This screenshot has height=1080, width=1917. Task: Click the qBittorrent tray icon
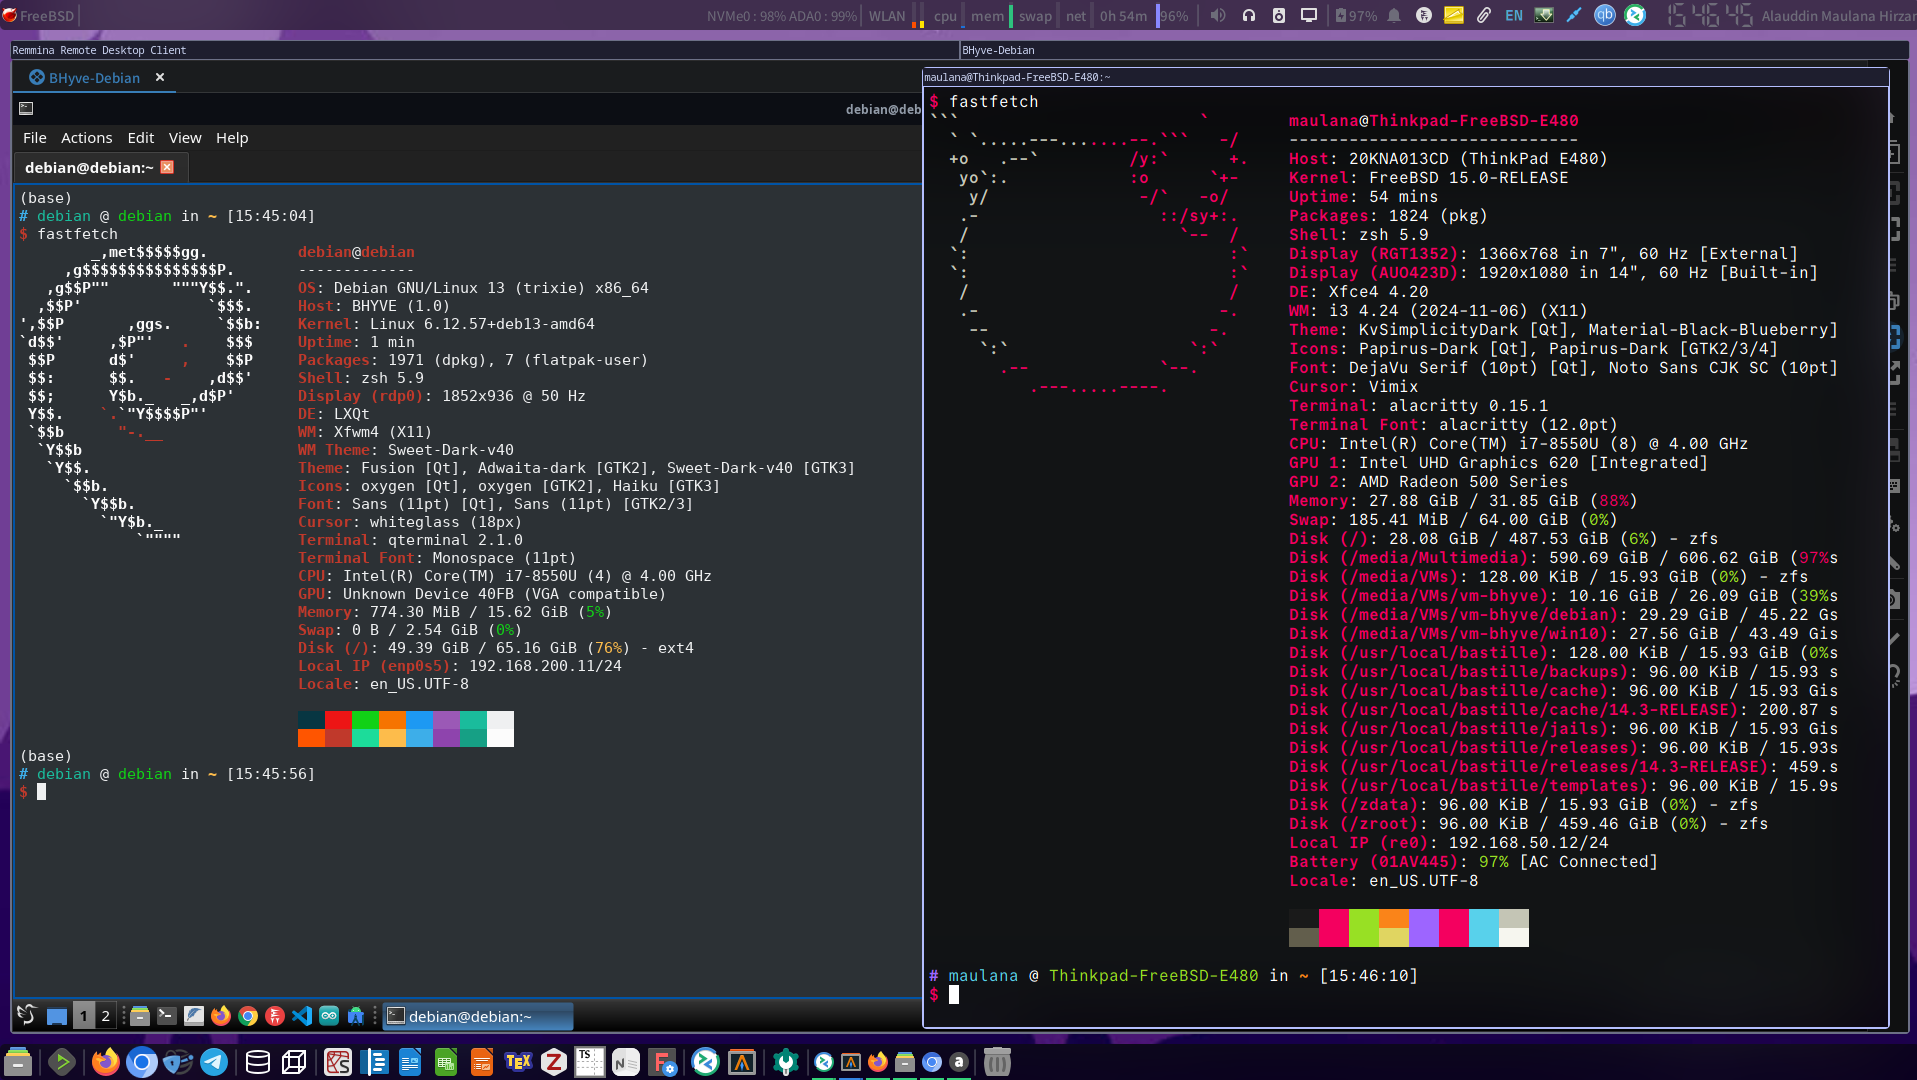[1604, 15]
